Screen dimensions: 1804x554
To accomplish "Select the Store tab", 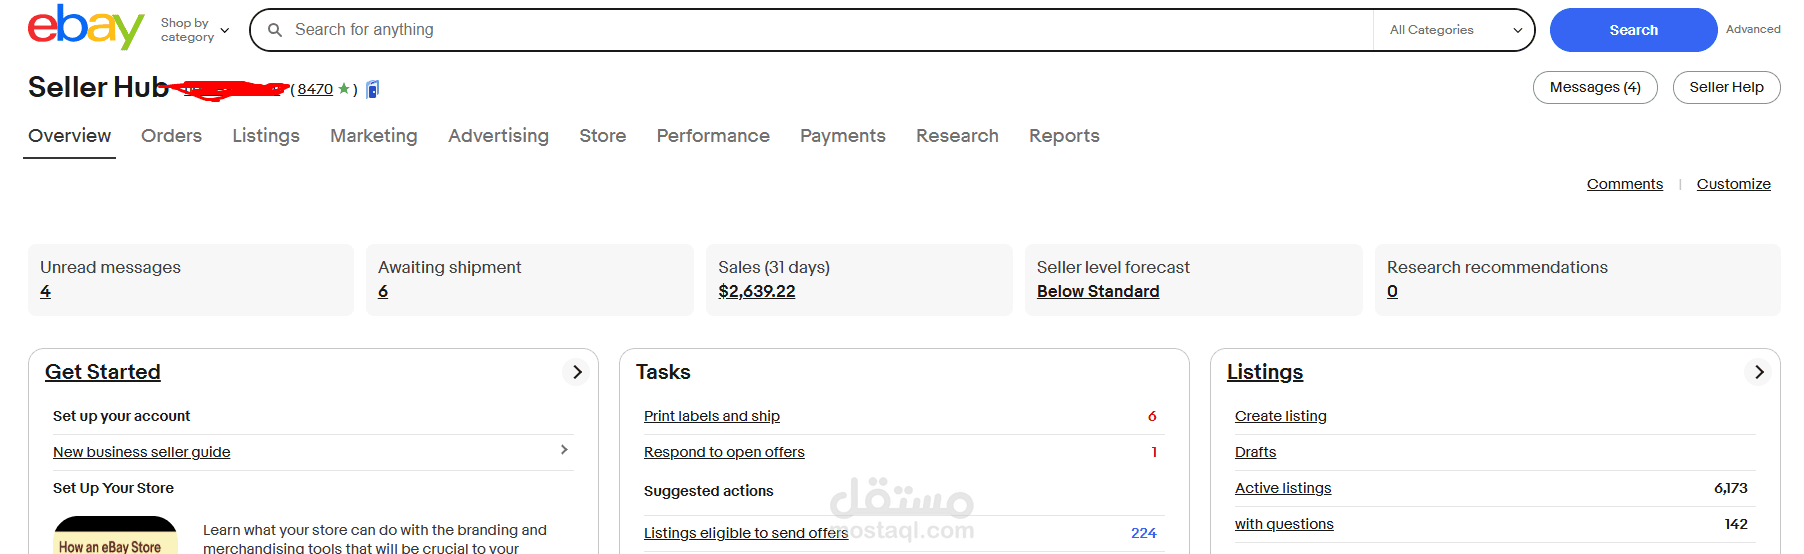I will coord(602,136).
